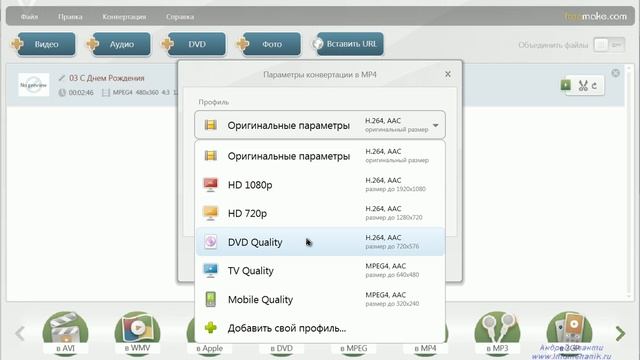Toggle the Объединить файлы switch
The width and height of the screenshot is (640, 360).
(x=609, y=44)
